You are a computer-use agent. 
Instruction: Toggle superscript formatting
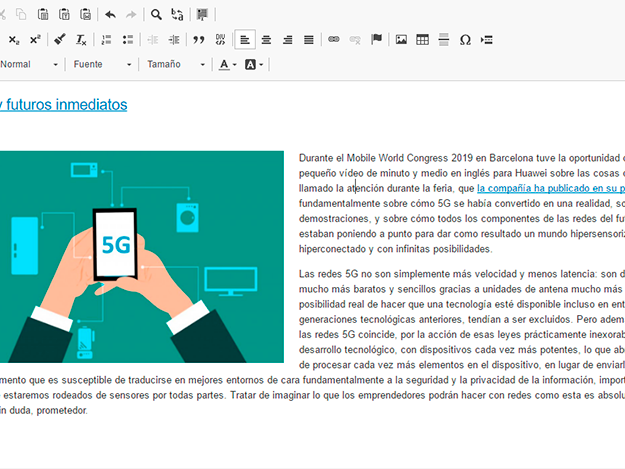click(x=35, y=40)
